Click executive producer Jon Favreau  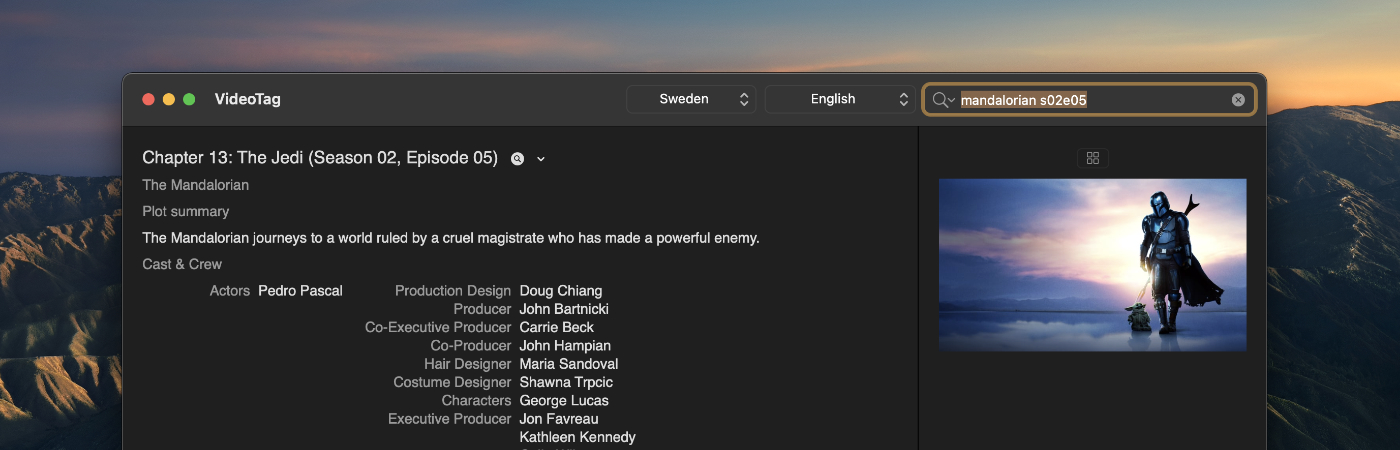[559, 419]
